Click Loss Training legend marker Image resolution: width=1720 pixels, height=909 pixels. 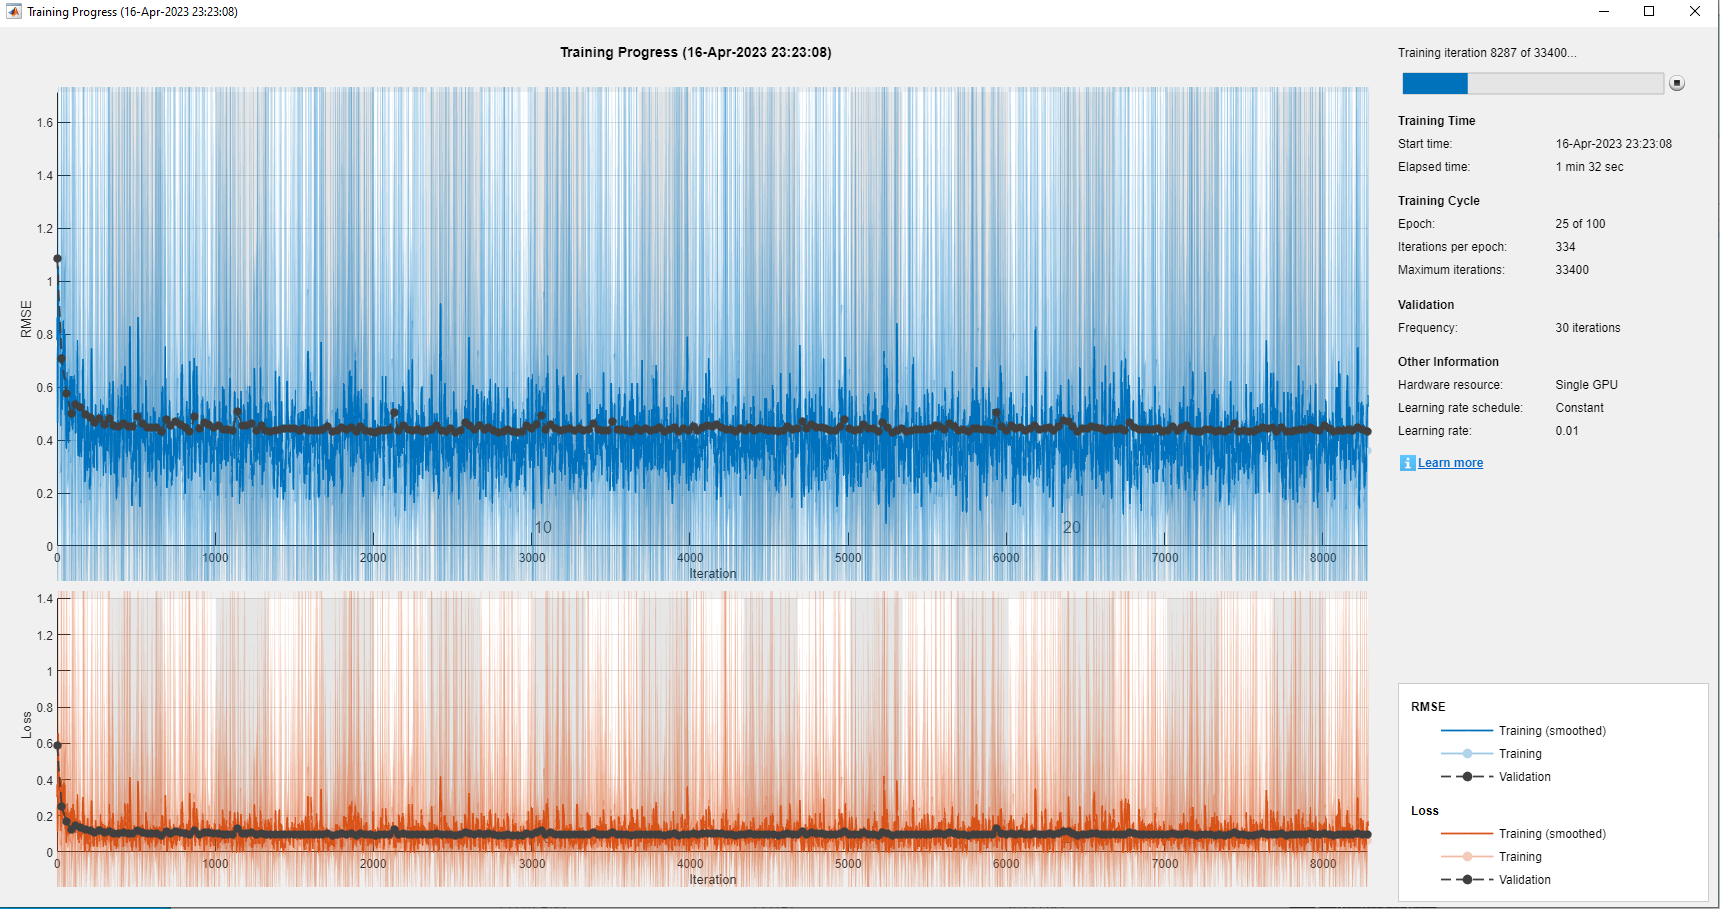1467,857
